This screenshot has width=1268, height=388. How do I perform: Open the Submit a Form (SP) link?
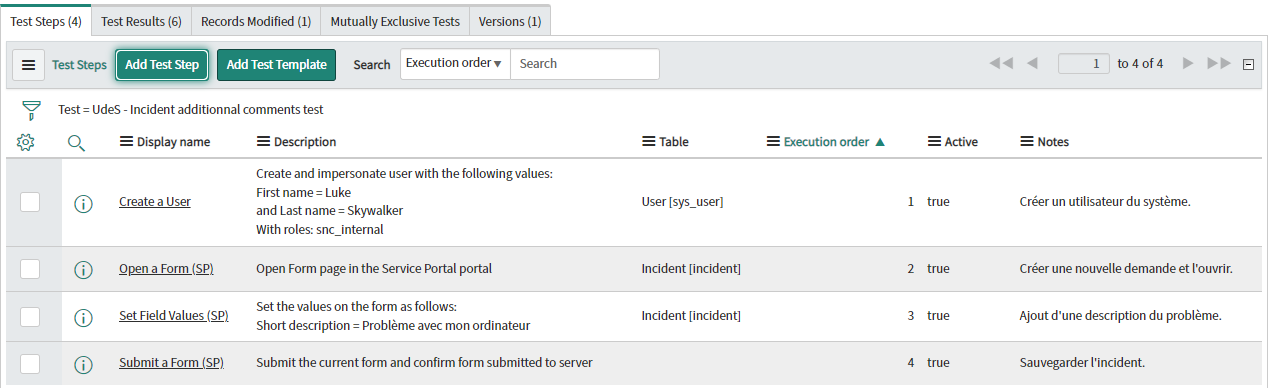tap(171, 363)
